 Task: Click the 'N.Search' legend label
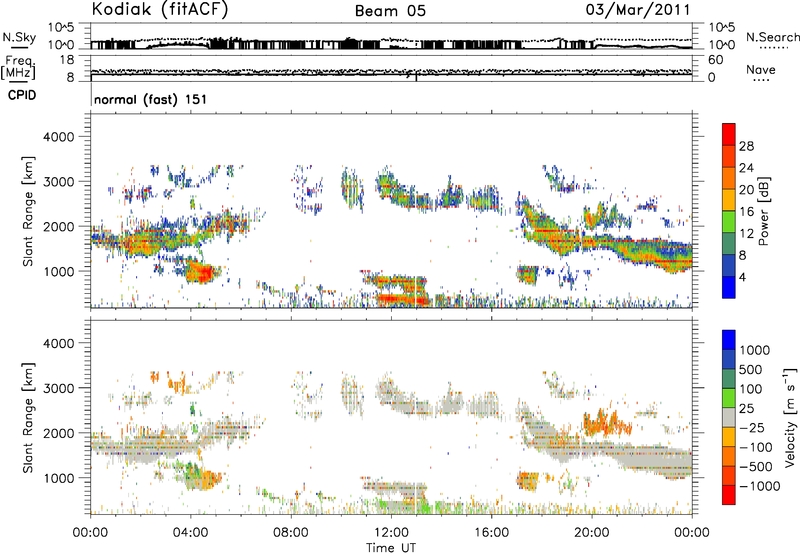(x=772, y=37)
